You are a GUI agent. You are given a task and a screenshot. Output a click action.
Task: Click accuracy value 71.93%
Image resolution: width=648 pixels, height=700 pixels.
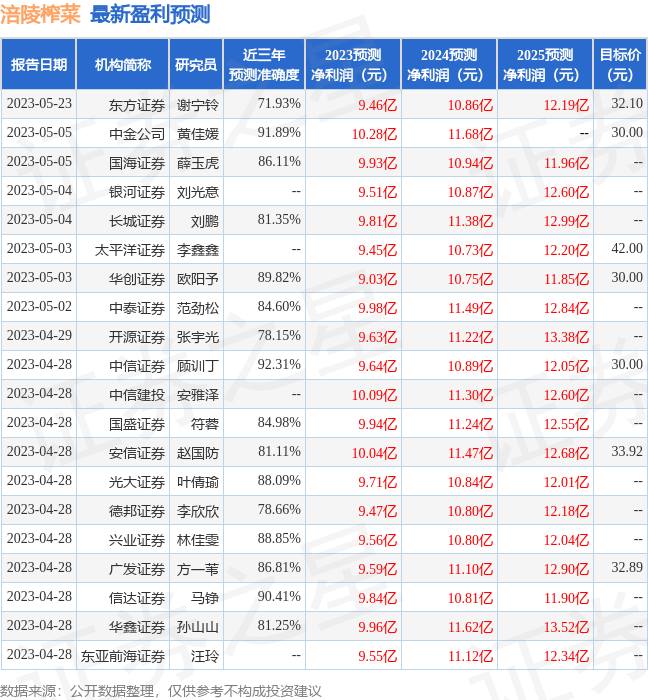click(x=279, y=104)
